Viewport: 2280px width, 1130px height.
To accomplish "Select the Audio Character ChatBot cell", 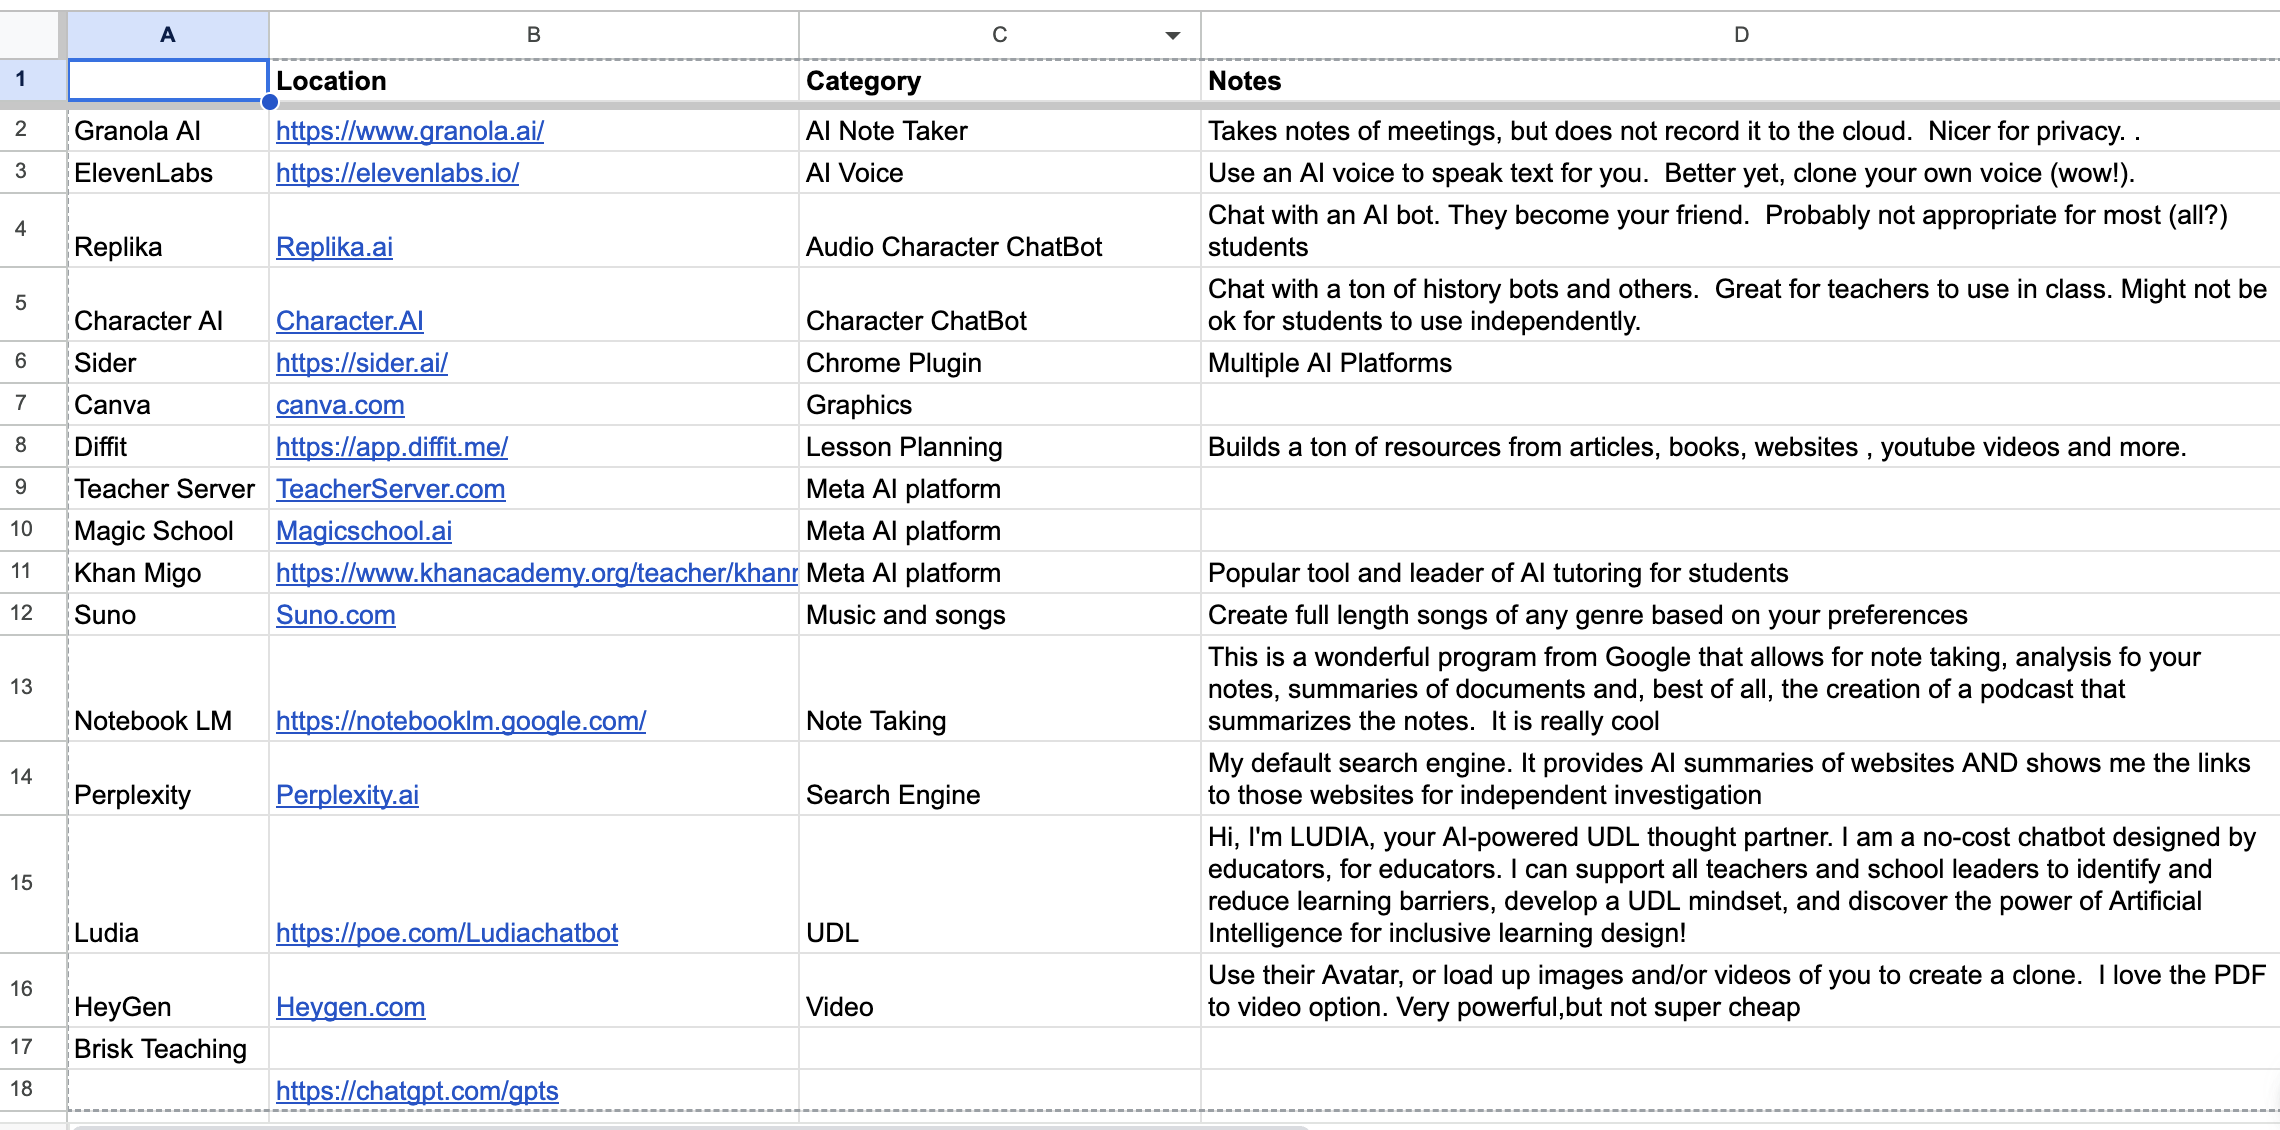I will pyautogui.click(x=999, y=231).
